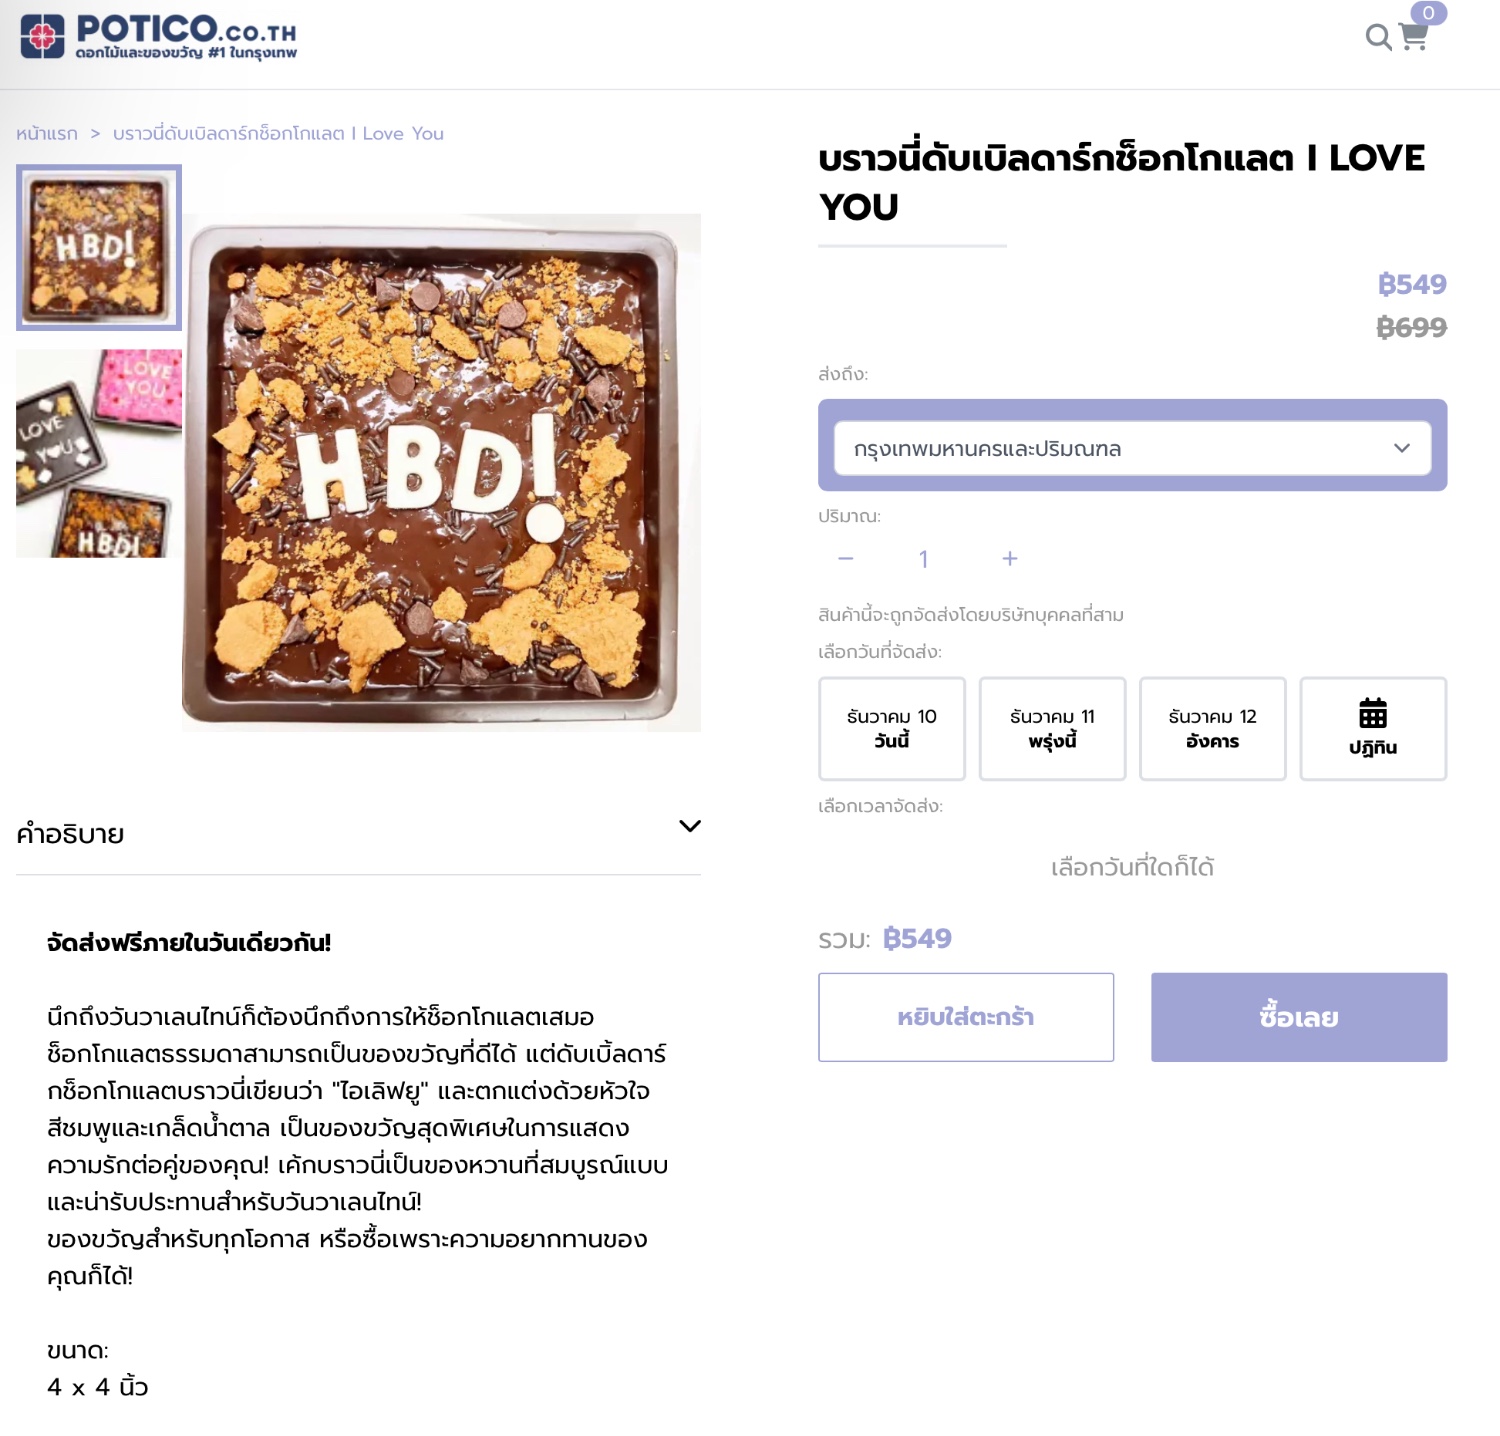This screenshot has height=1436, width=1500.
Task: Collapse the คำอธิบาย section chevron
Action: click(x=690, y=826)
